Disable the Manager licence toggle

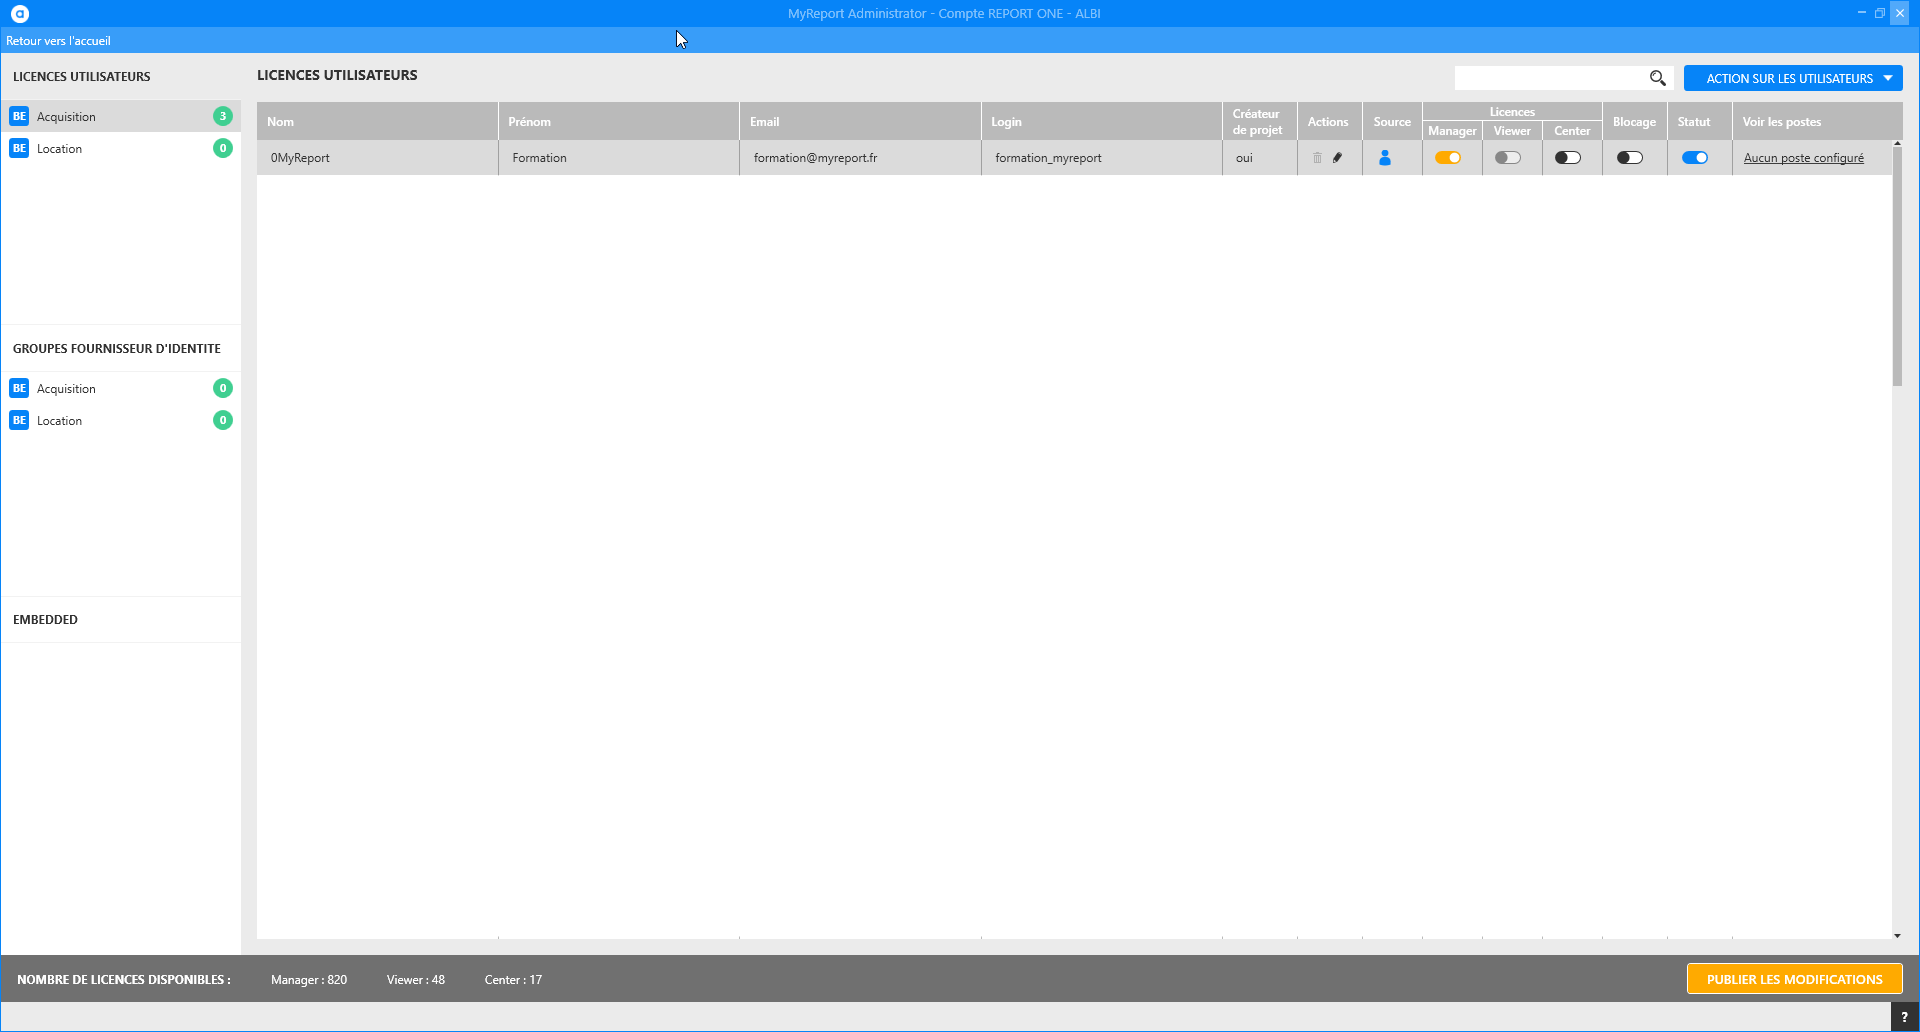point(1447,158)
